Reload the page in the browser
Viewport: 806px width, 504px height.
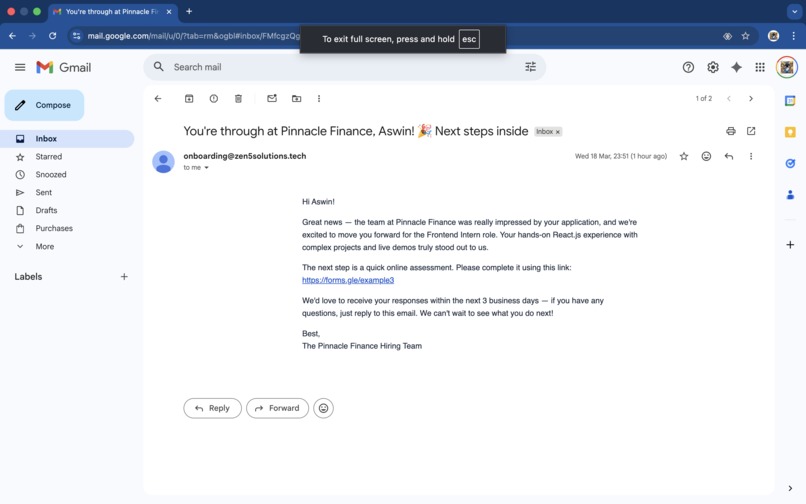pos(52,35)
